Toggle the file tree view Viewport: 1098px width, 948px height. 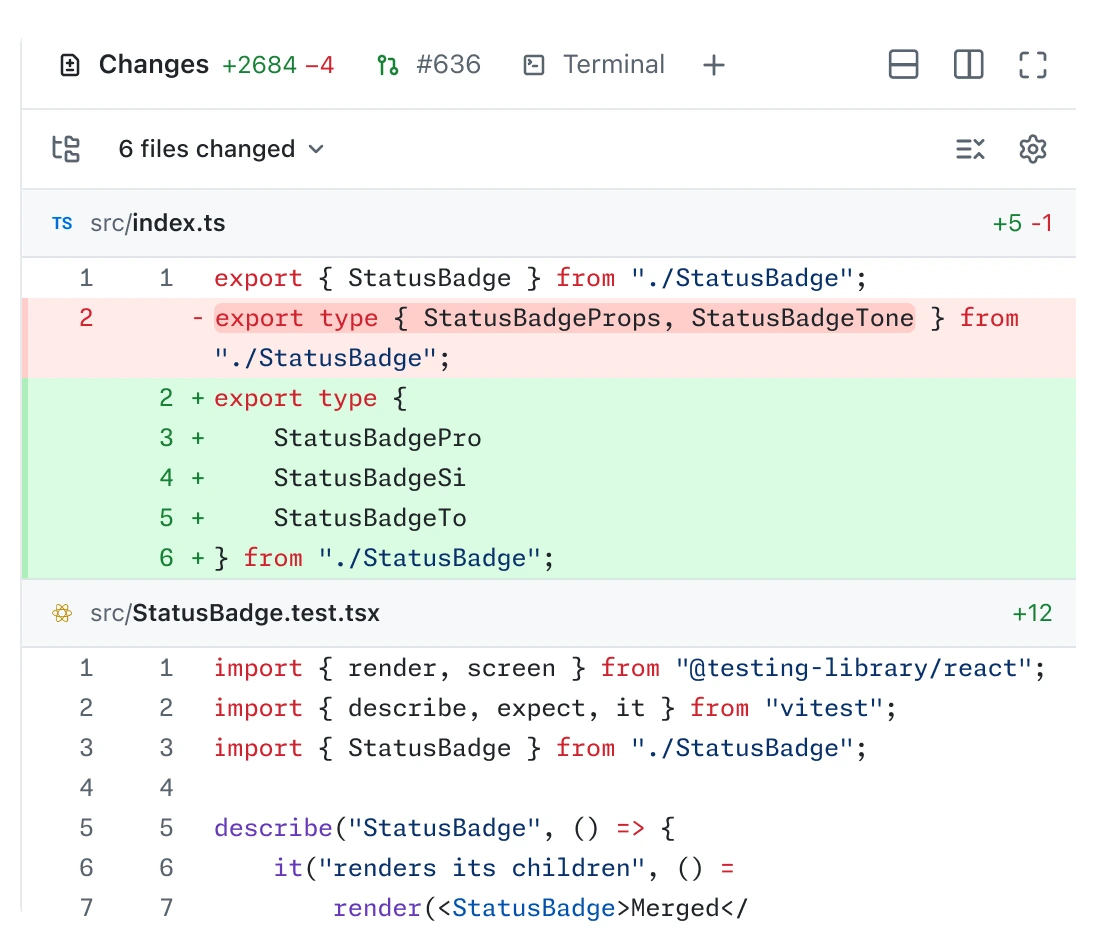pyautogui.click(x=67, y=148)
